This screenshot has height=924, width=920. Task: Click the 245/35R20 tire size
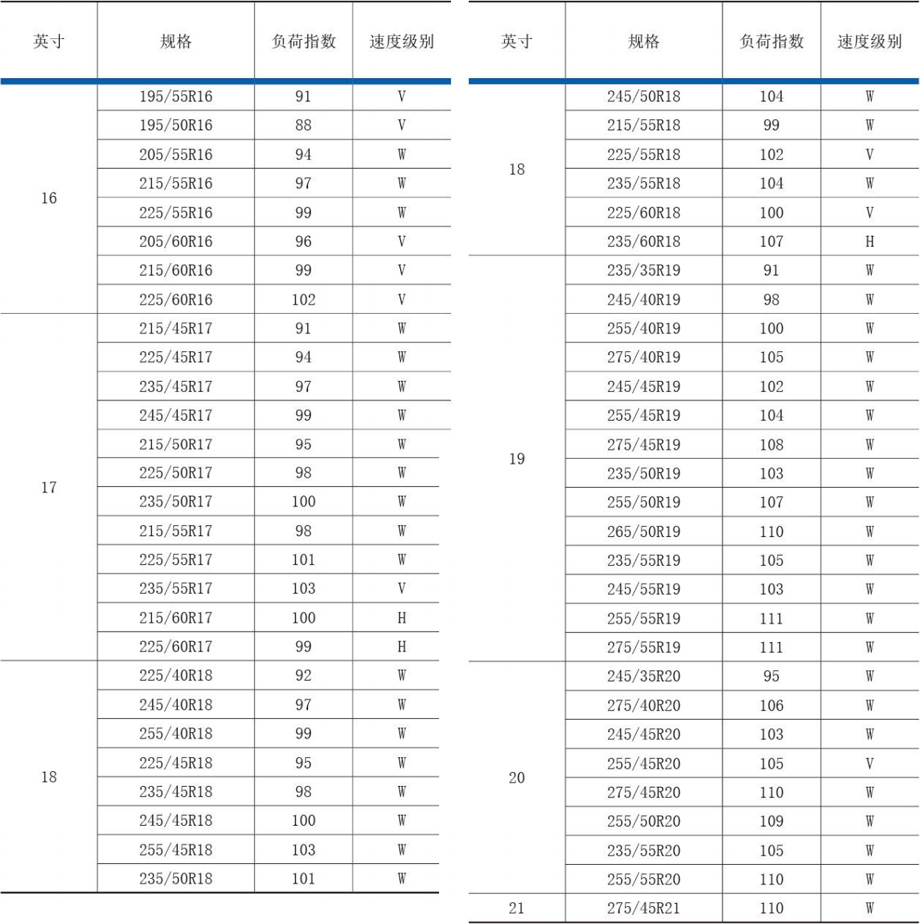643,676
